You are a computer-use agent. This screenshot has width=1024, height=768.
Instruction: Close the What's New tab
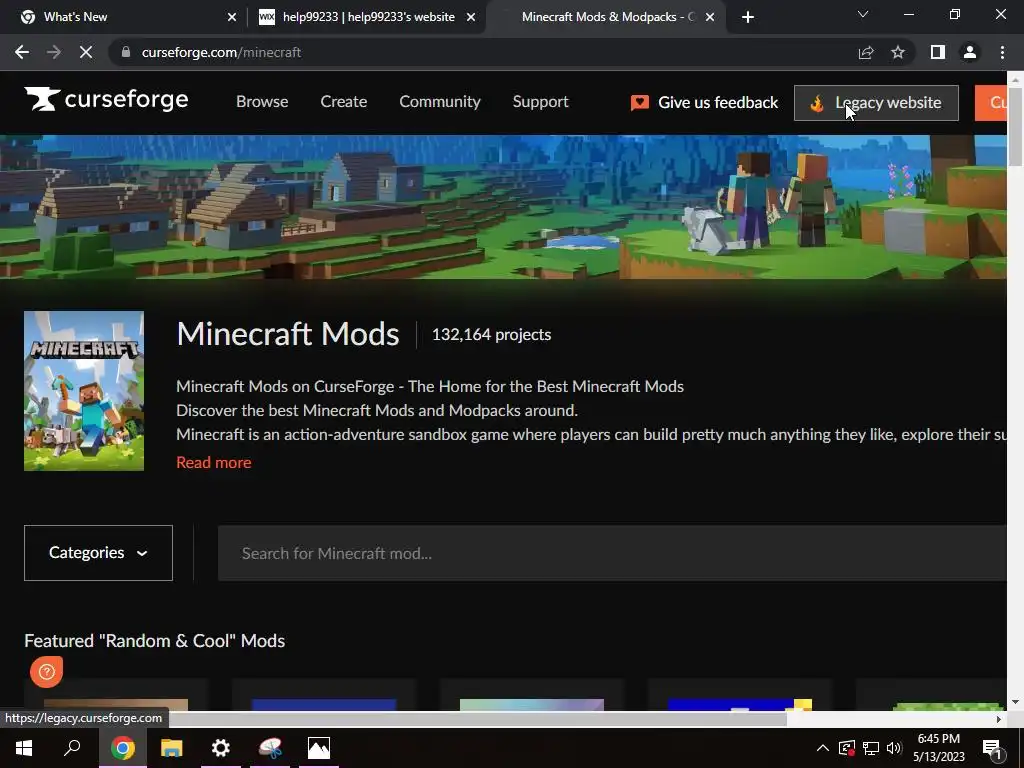pyautogui.click(x=232, y=17)
